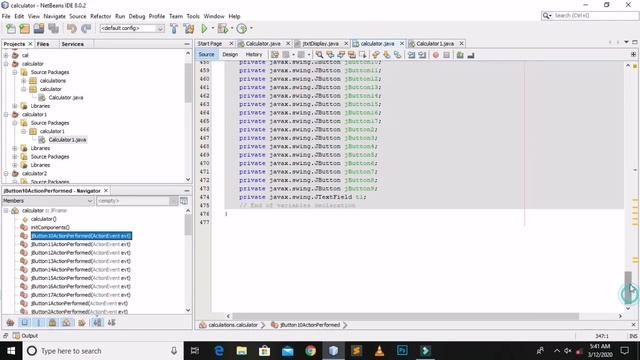Open the Profile Project arrow dropdown

tap(251, 29)
